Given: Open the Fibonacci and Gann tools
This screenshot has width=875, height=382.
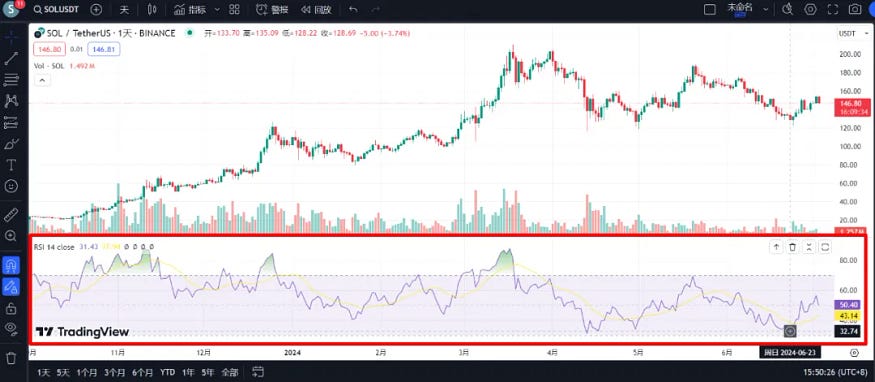Looking at the screenshot, I should point(11,80).
